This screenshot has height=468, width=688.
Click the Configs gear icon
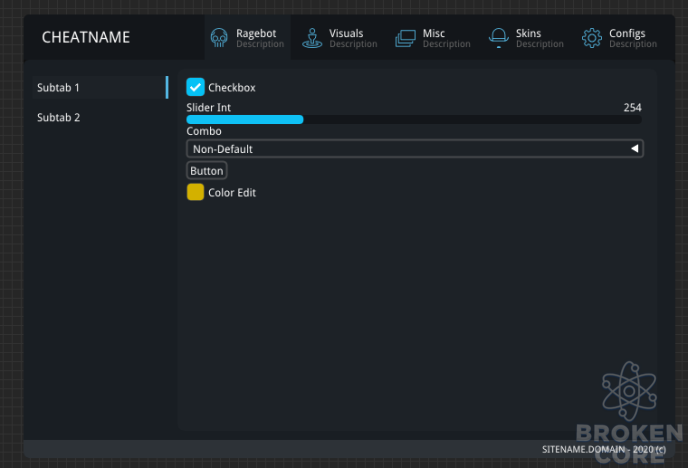(x=592, y=38)
